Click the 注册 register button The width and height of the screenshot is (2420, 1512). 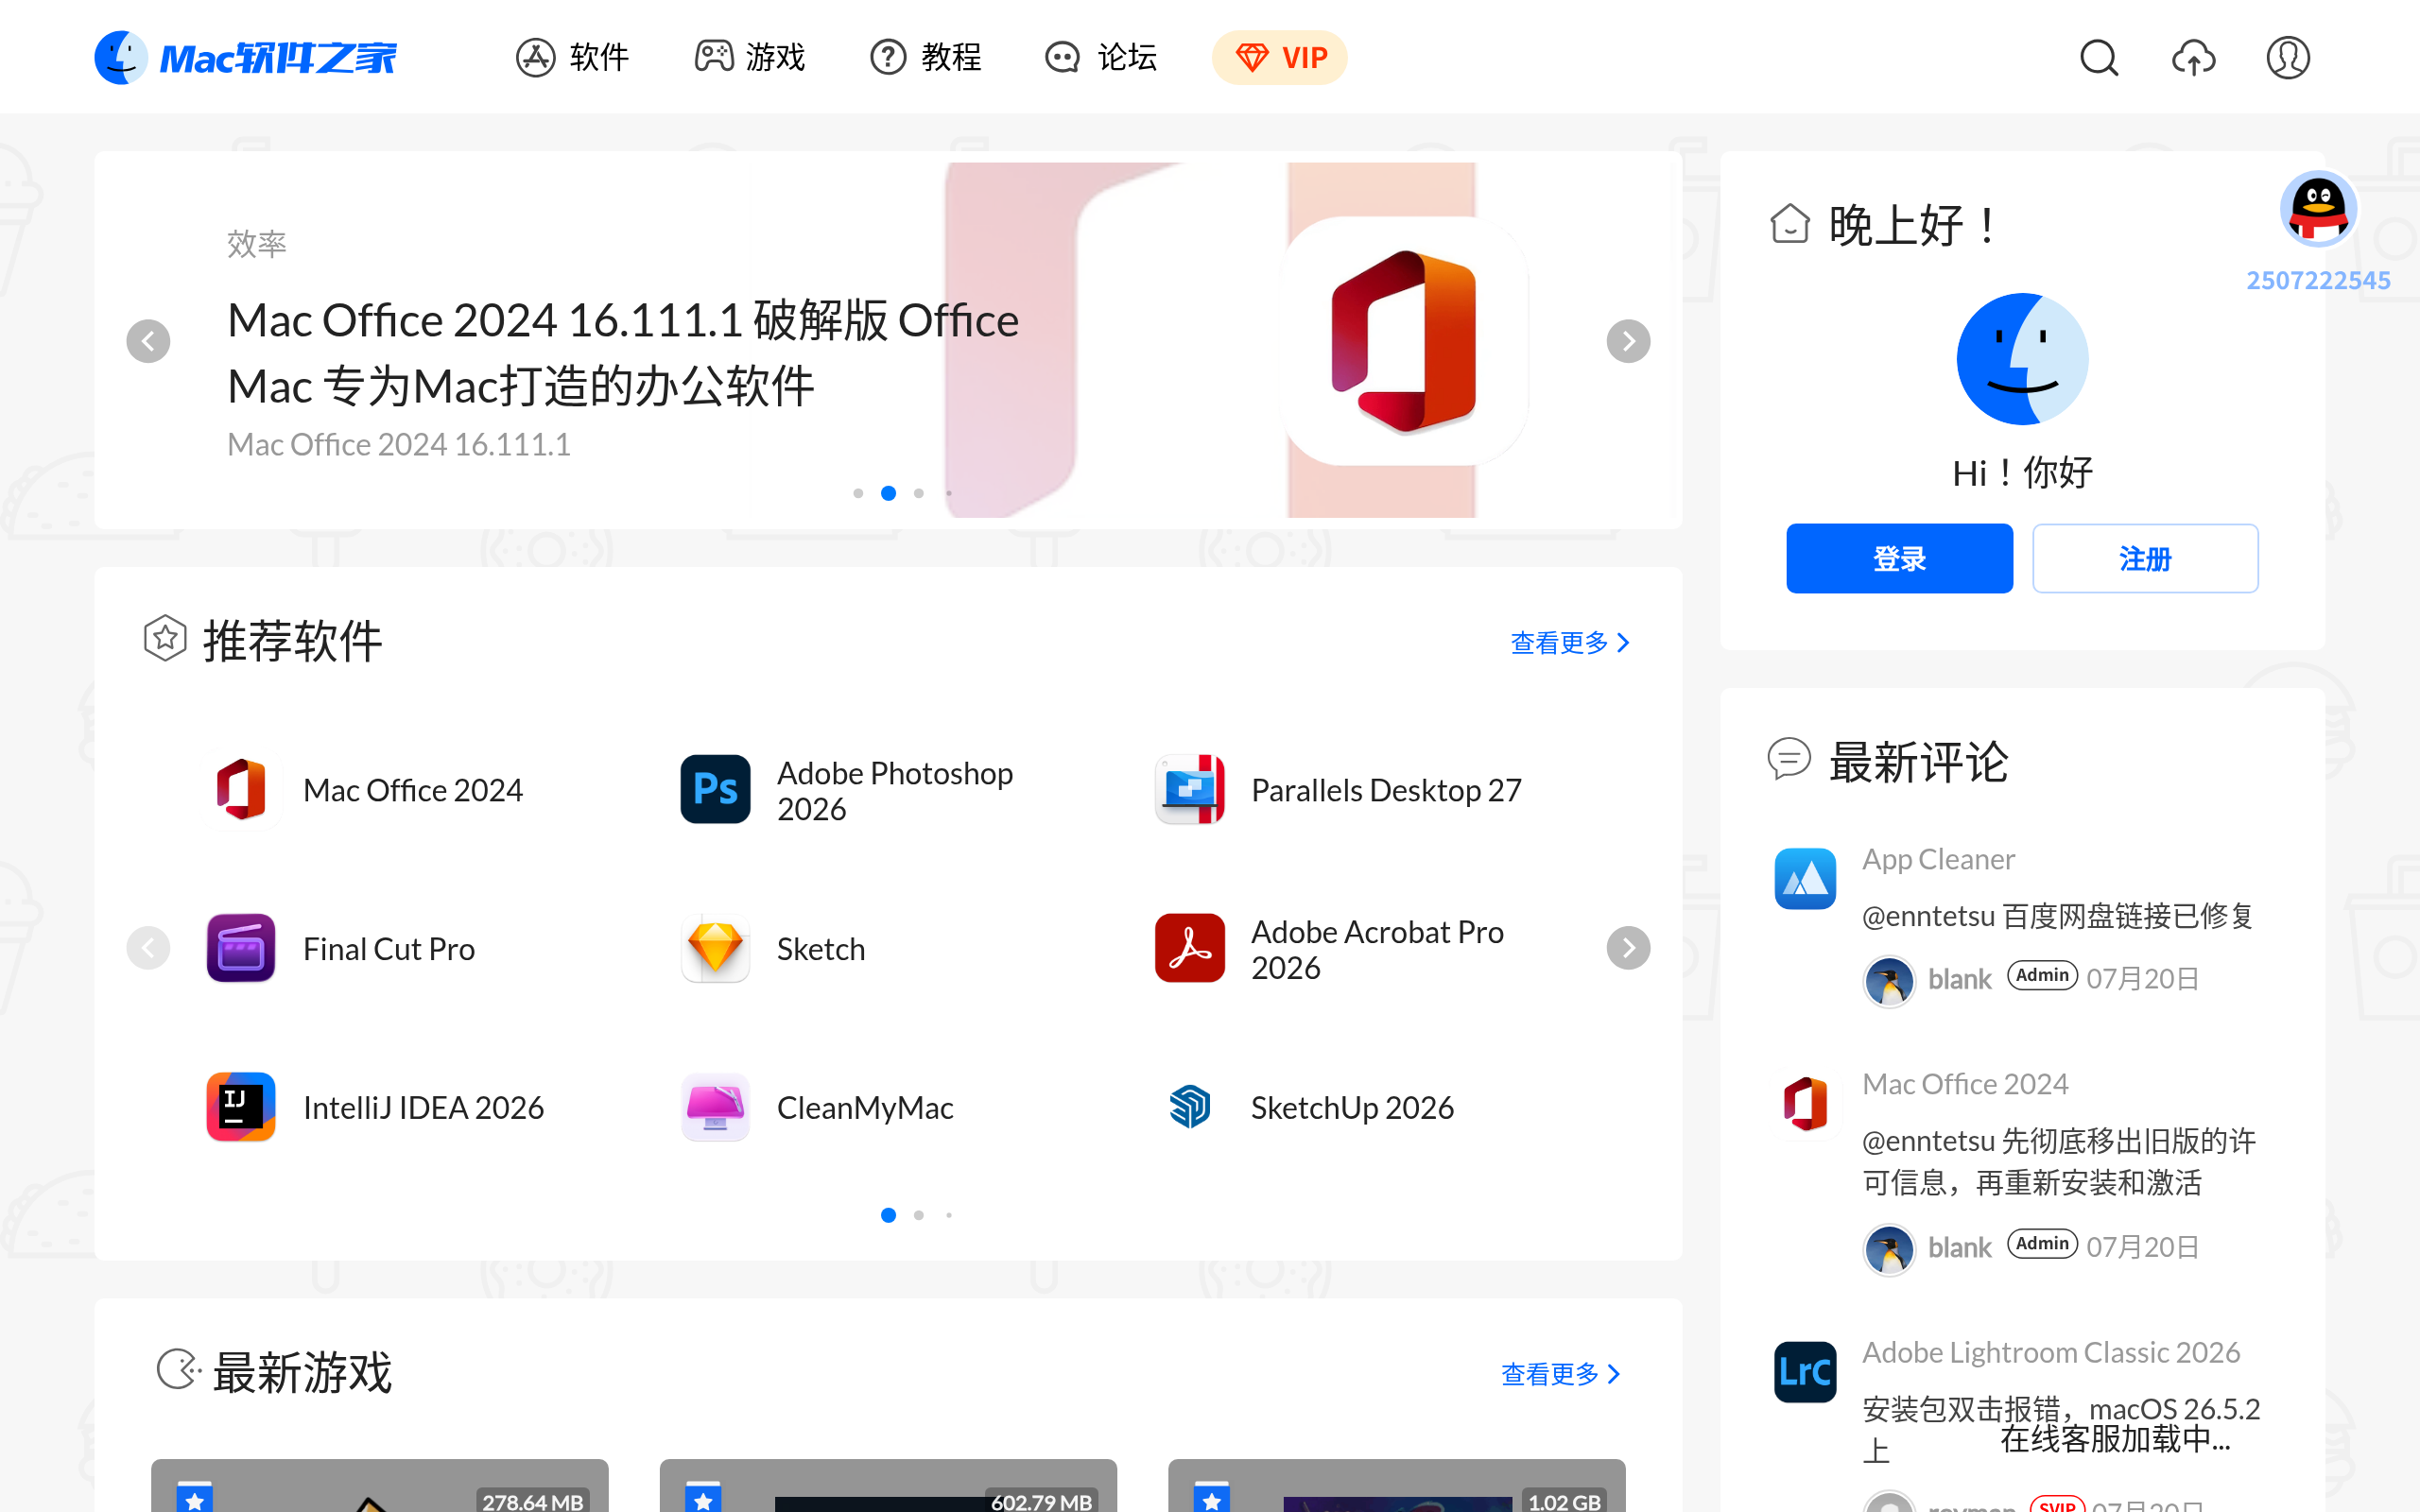coord(2145,558)
